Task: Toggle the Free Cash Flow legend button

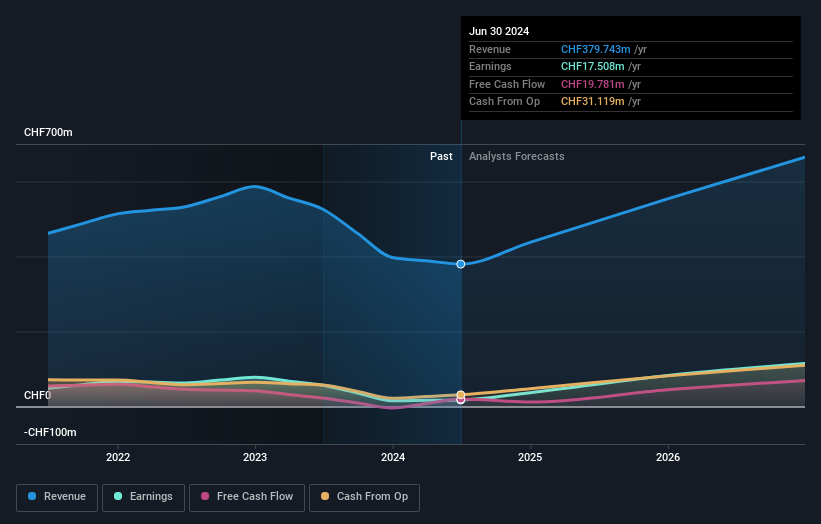Action: click(247, 497)
